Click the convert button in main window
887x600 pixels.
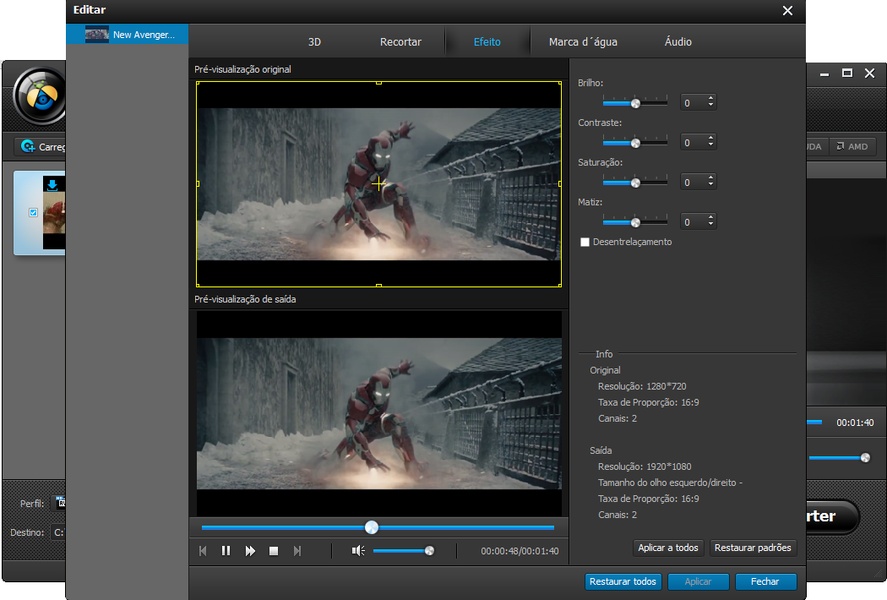[x=832, y=516]
